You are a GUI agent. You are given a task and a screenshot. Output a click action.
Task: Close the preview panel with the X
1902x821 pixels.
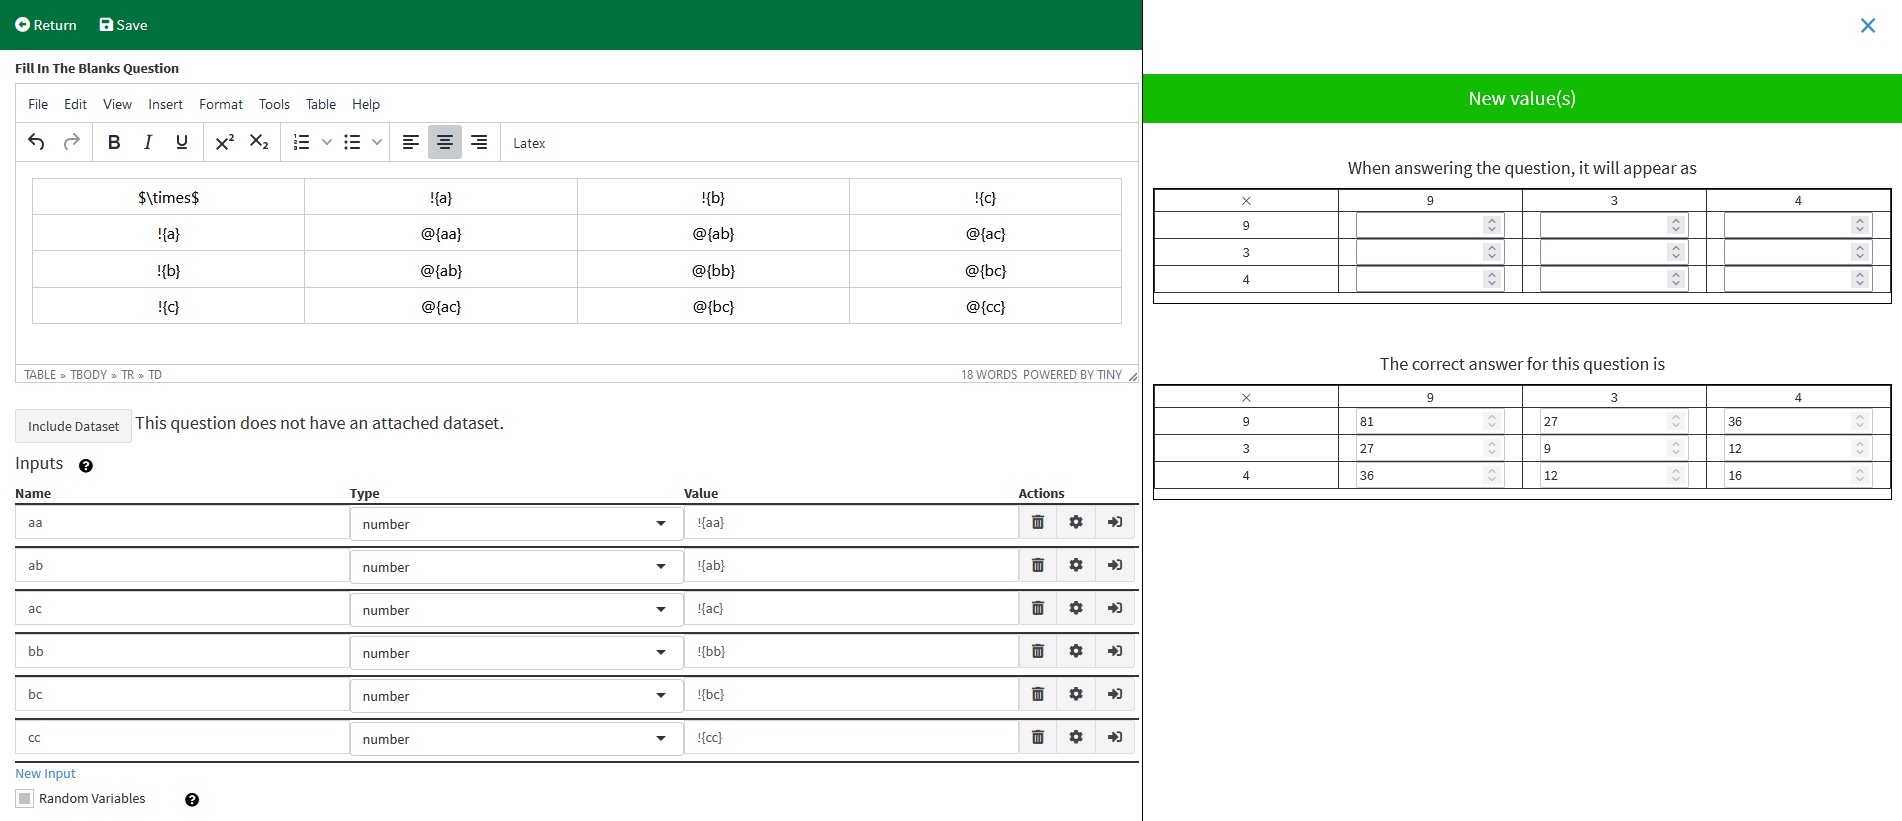[x=1867, y=26]
